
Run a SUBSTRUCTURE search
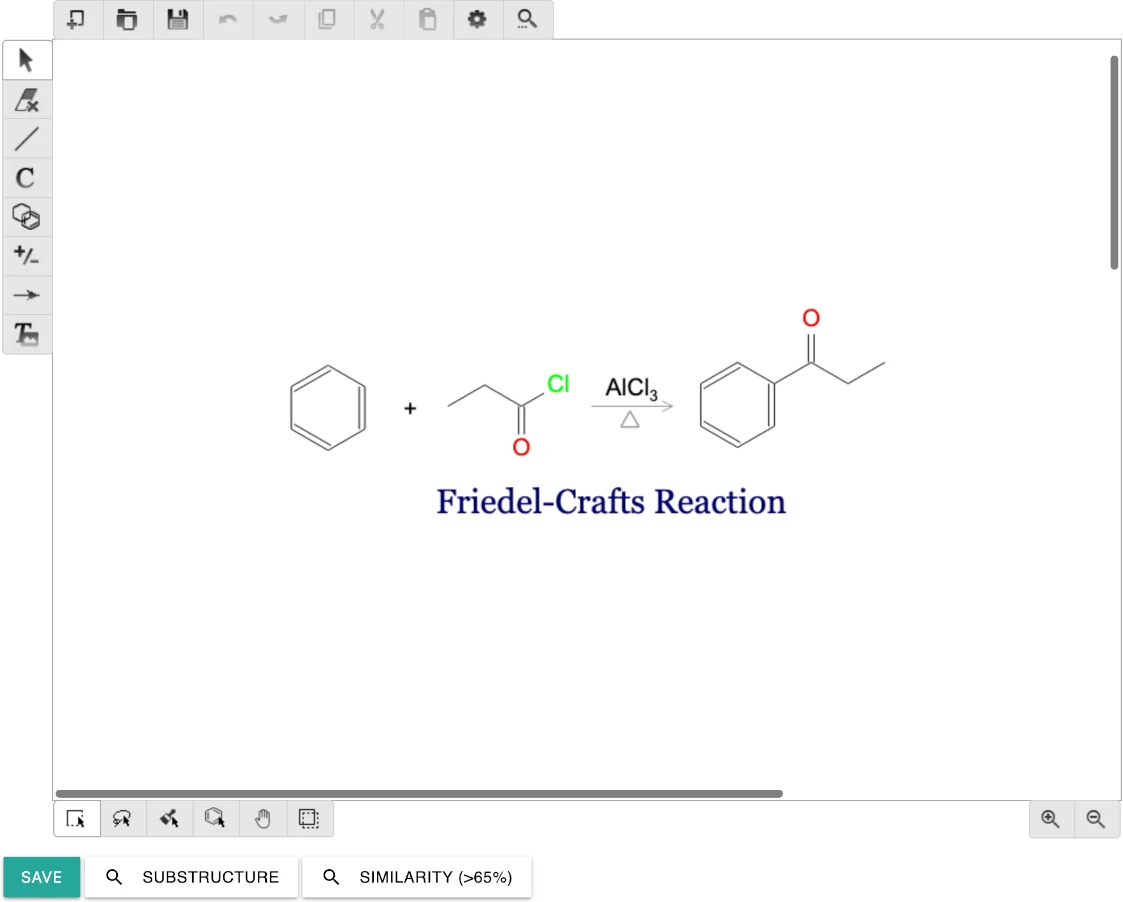[191, 877]
